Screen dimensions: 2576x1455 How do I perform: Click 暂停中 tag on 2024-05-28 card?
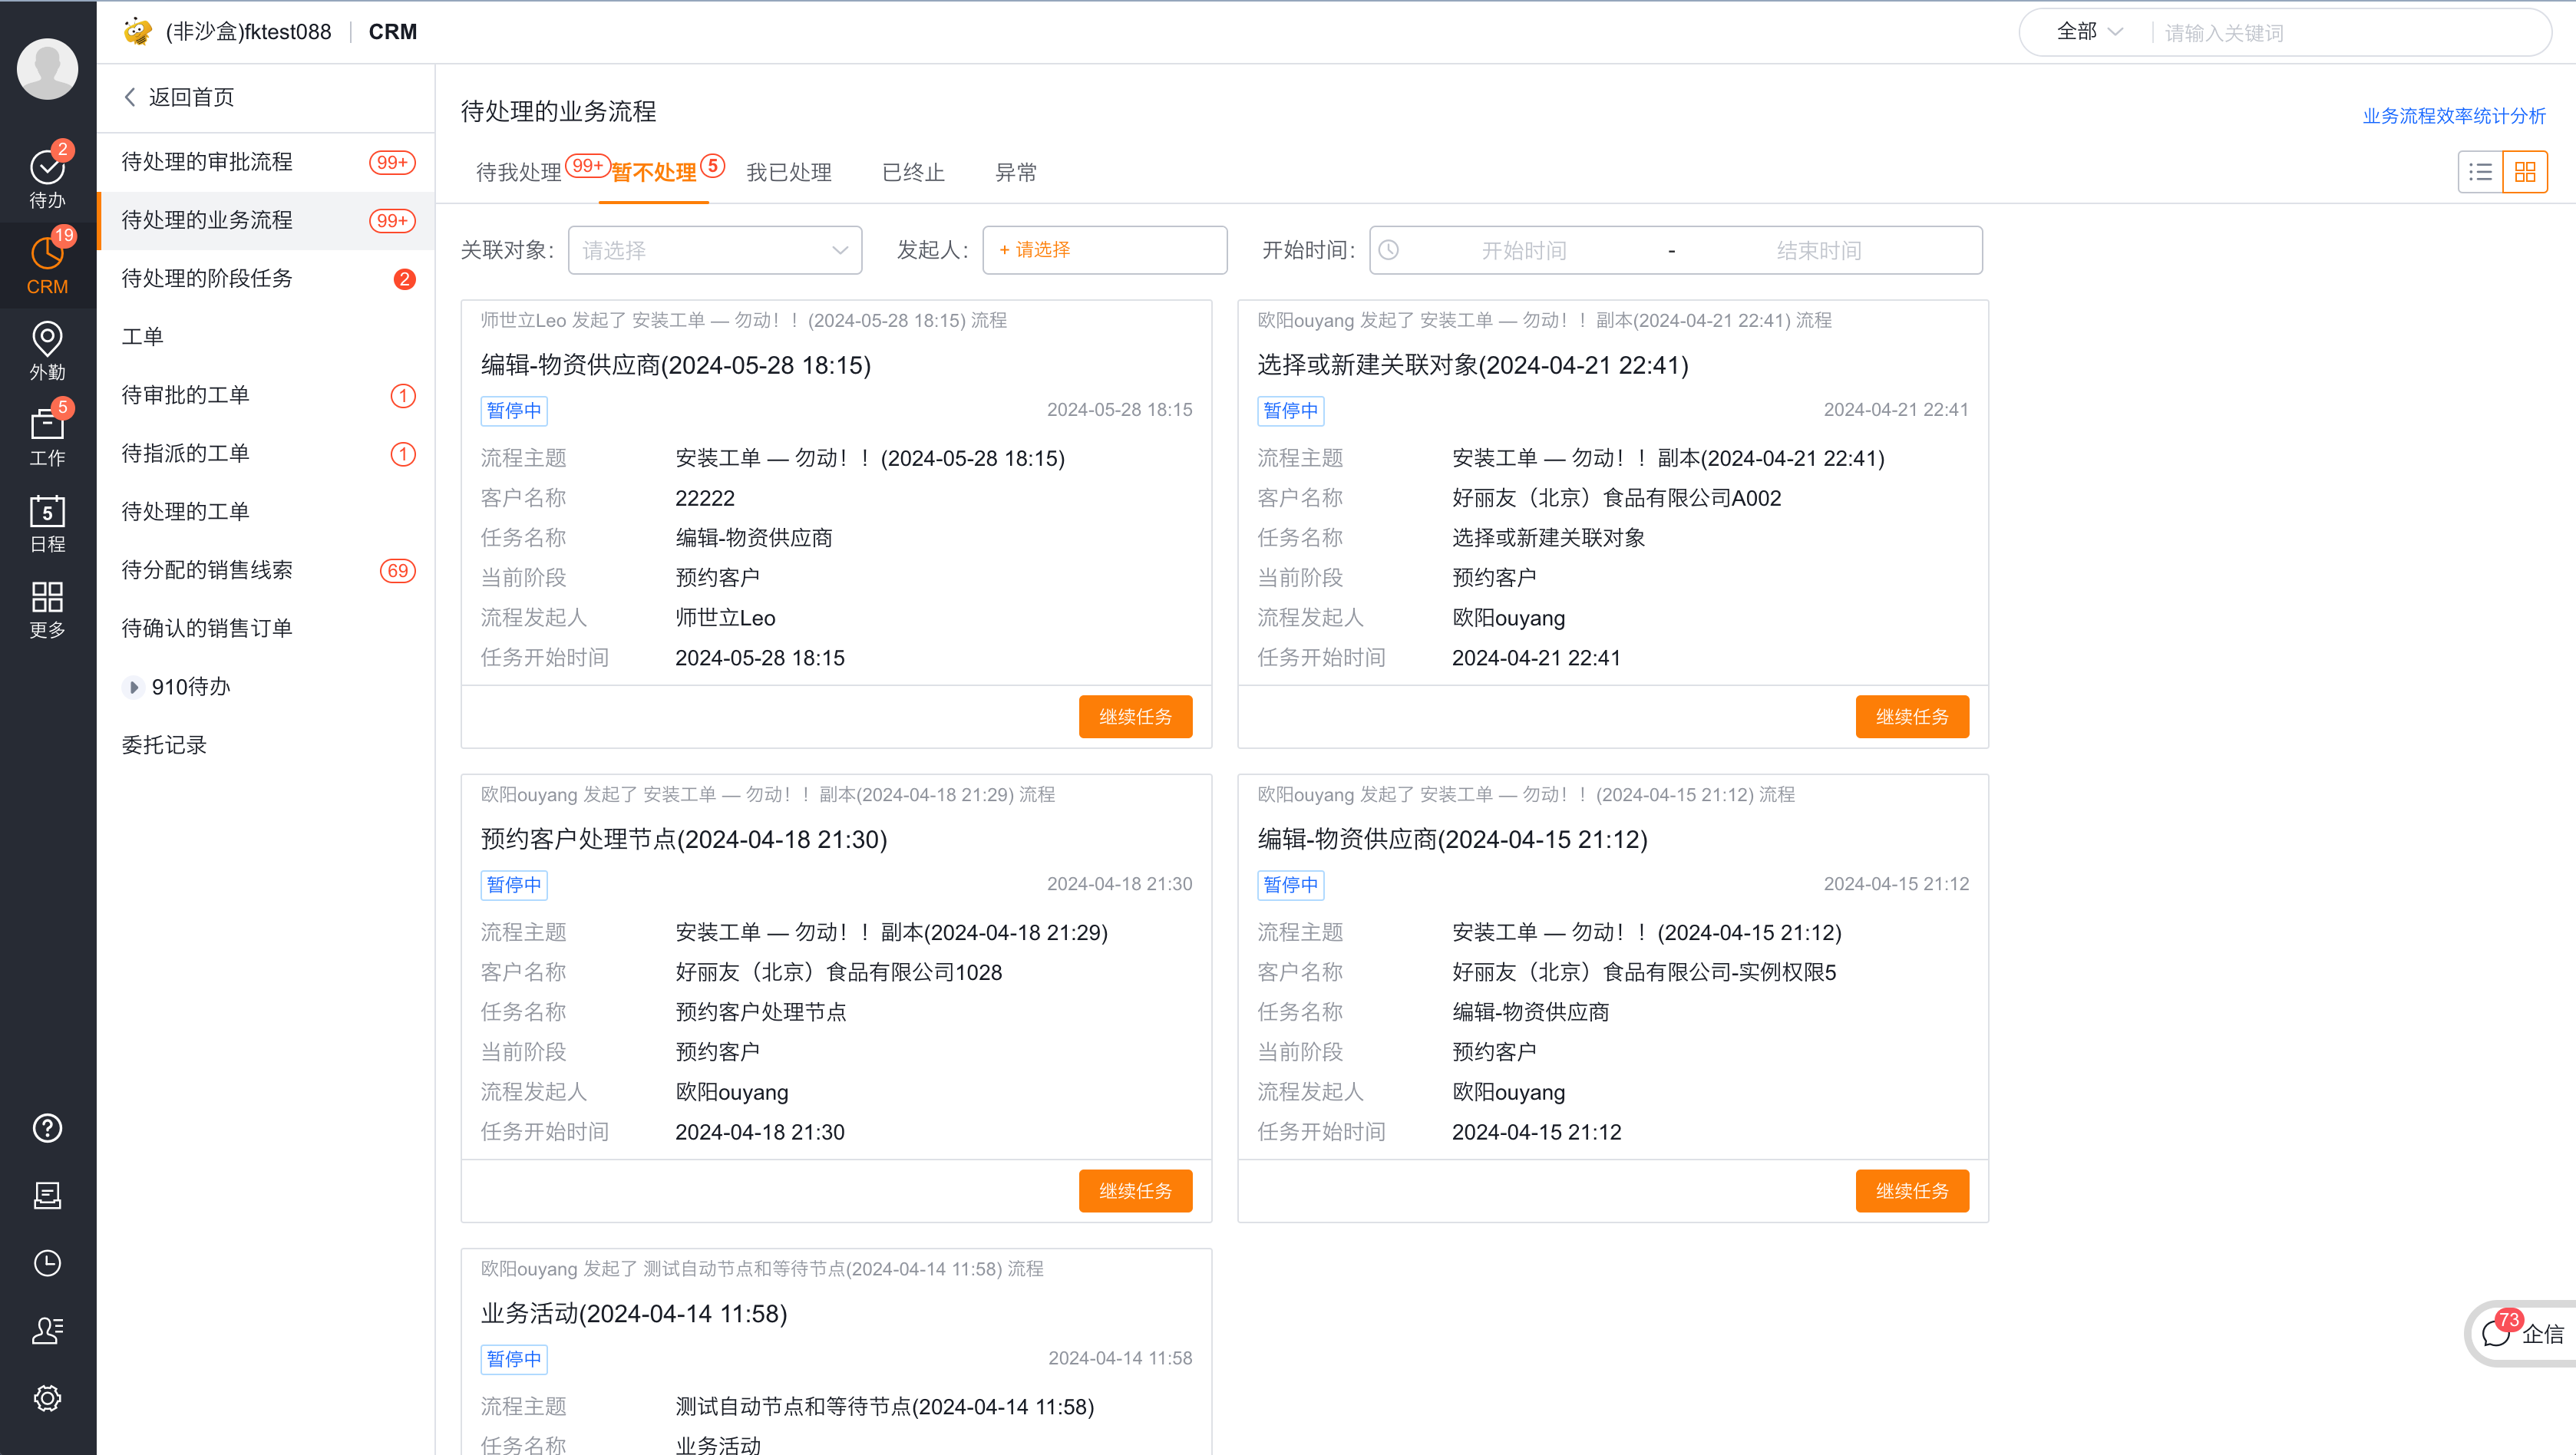point(513,410)
